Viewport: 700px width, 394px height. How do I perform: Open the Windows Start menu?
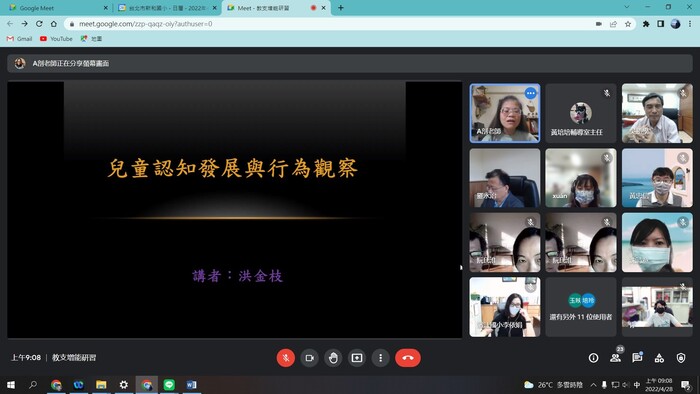click(x=11, y=385)
